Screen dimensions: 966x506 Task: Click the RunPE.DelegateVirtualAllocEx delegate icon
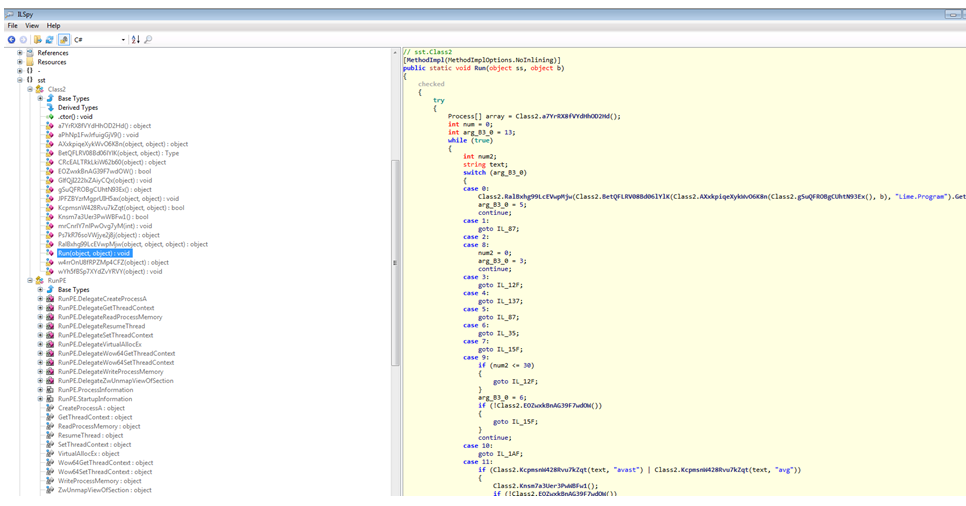point(50,344)
